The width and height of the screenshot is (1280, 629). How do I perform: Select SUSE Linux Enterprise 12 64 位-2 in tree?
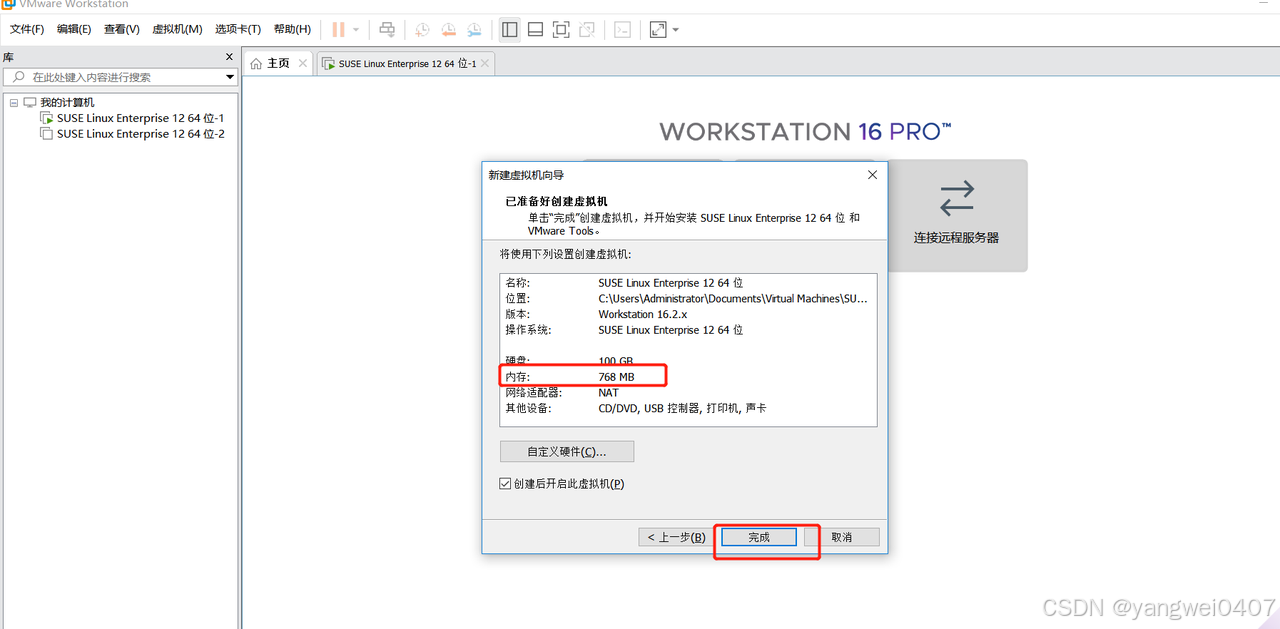click(x=140, y=134)
